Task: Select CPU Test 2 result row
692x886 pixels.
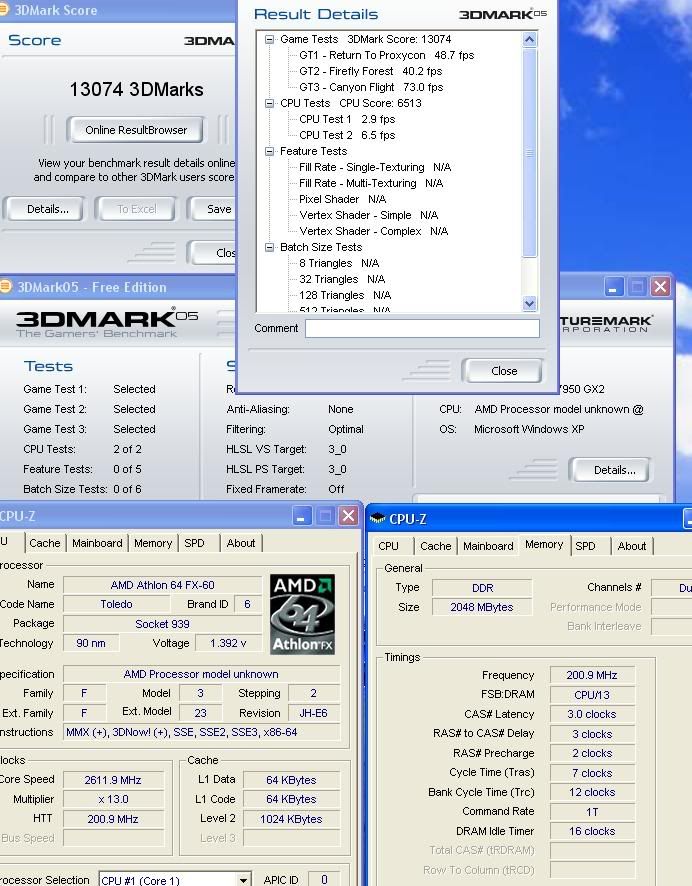Action: (347, 136)
